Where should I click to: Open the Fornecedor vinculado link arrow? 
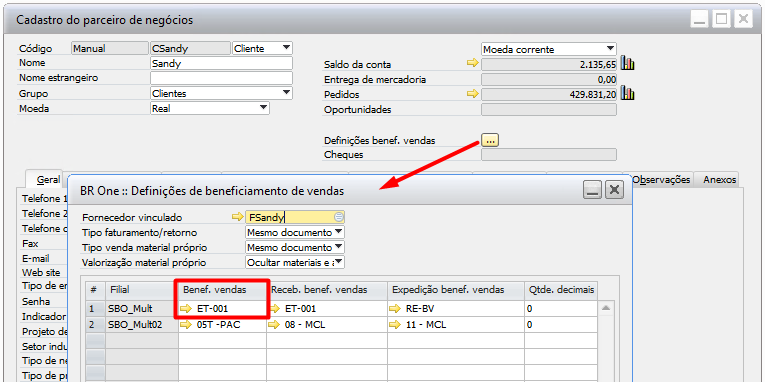238,217
